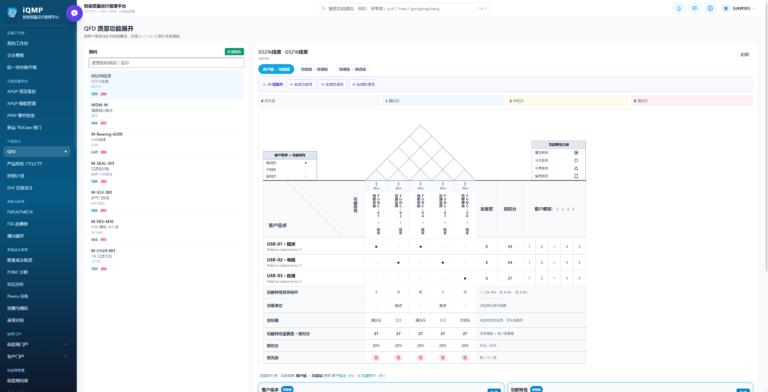The image size is (768, 392).
Task: Select the active 客户域 → 功能域 tab
Action: click(276, 69)
